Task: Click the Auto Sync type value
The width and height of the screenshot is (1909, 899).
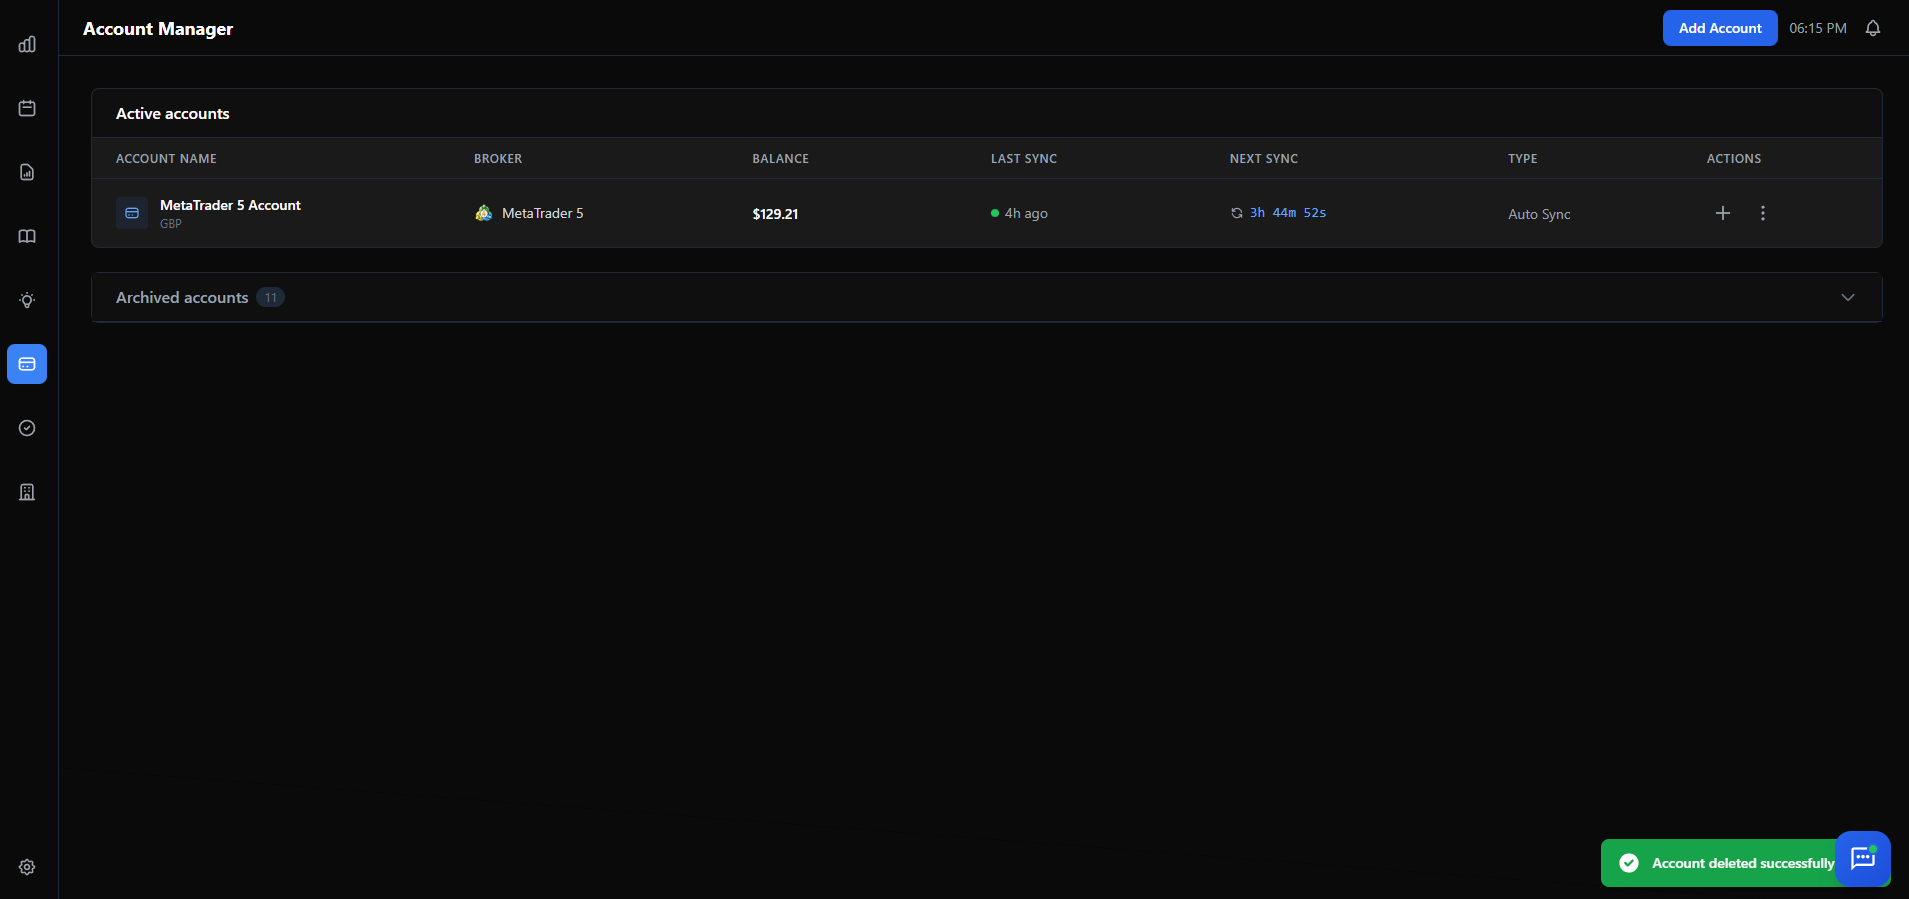Action: 1539,214
